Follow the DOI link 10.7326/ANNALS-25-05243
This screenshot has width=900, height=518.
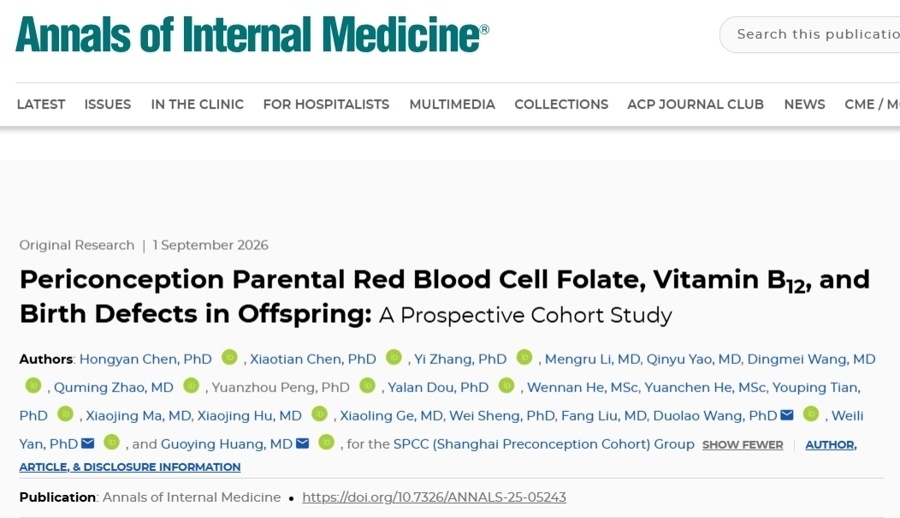click(434, 497)
